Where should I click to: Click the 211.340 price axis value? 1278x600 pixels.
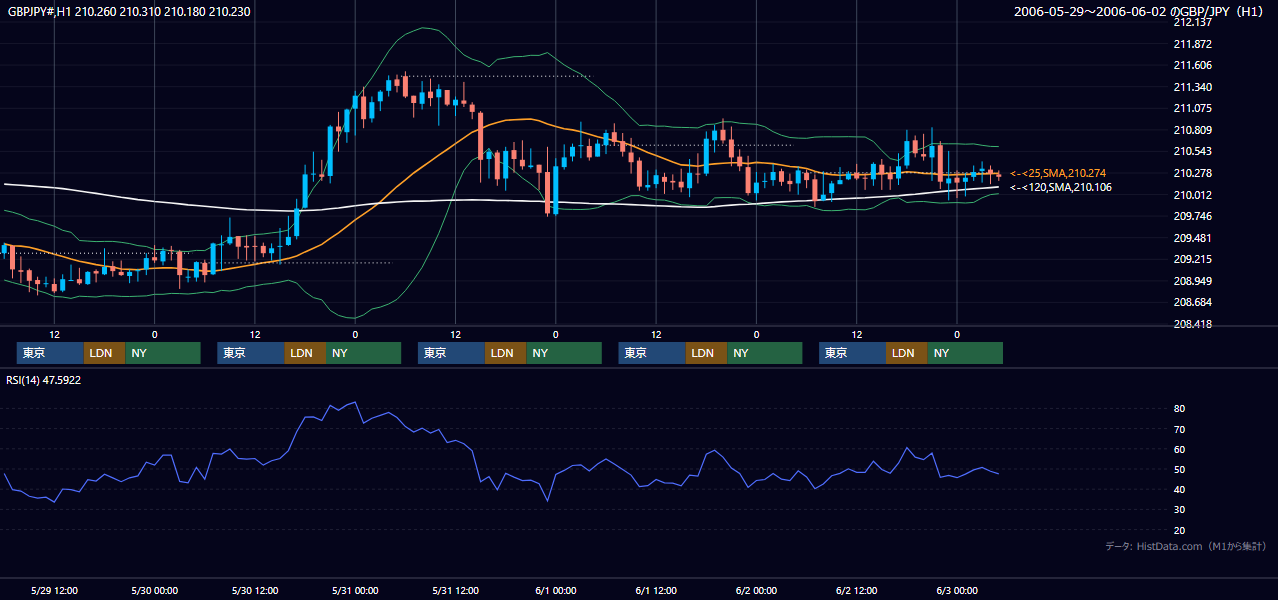(x=1194, y=87)
